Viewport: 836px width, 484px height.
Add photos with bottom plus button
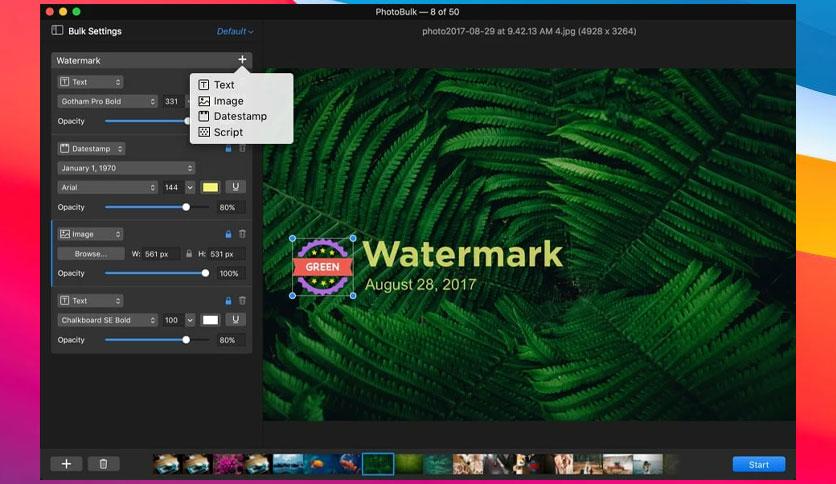pos(66,464)
